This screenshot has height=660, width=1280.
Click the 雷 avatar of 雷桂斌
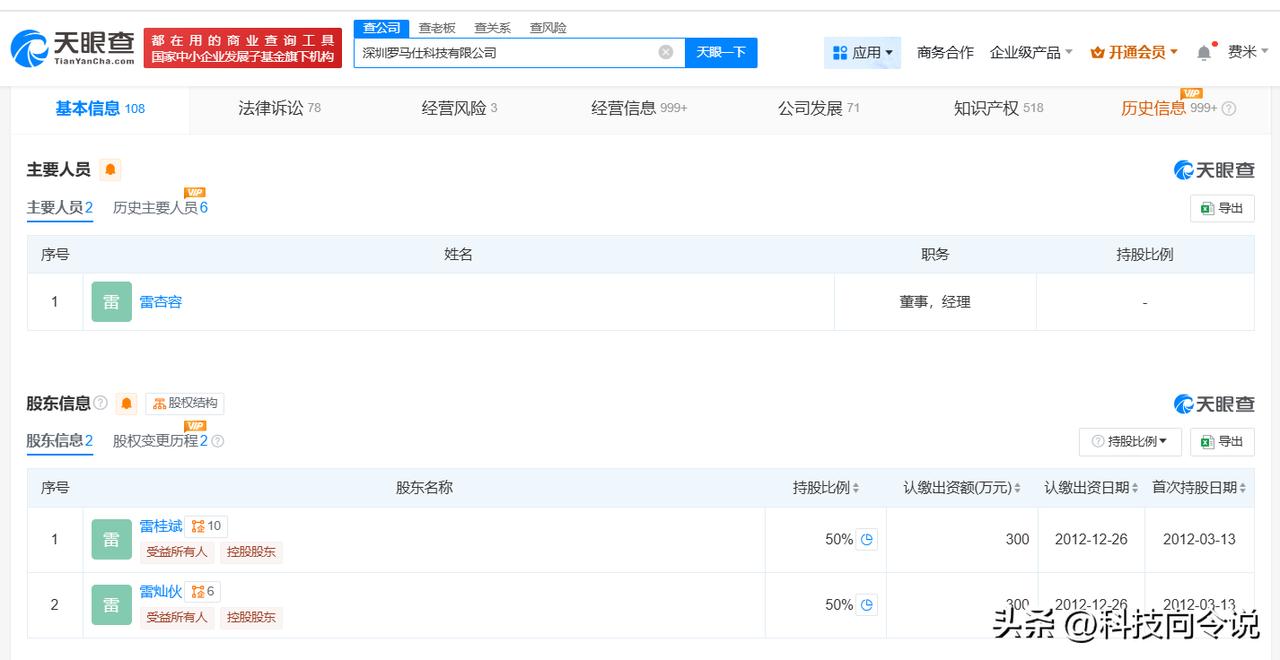pos(111,539)
